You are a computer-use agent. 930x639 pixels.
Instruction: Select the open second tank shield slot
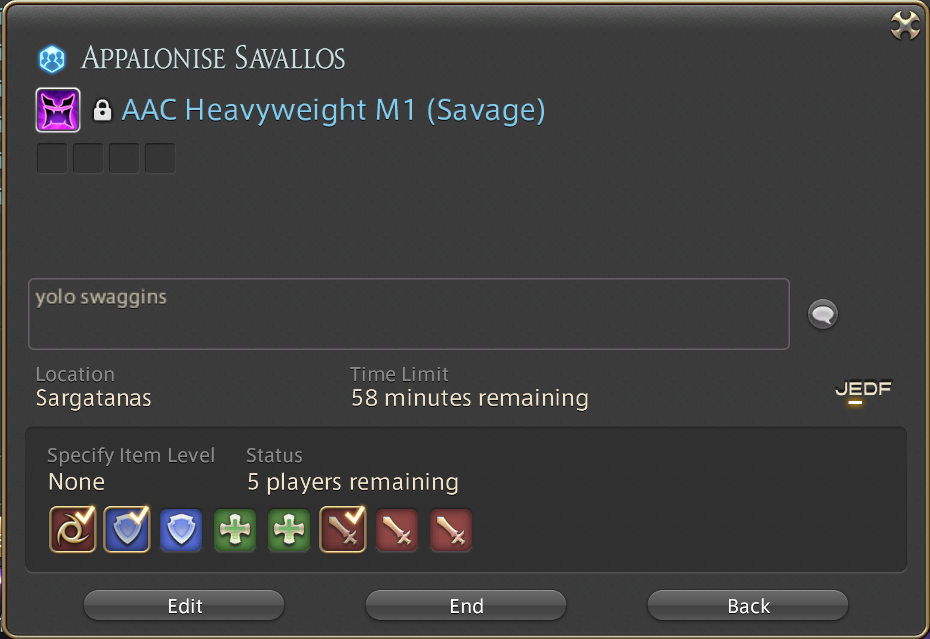click(x=181, y=530)
